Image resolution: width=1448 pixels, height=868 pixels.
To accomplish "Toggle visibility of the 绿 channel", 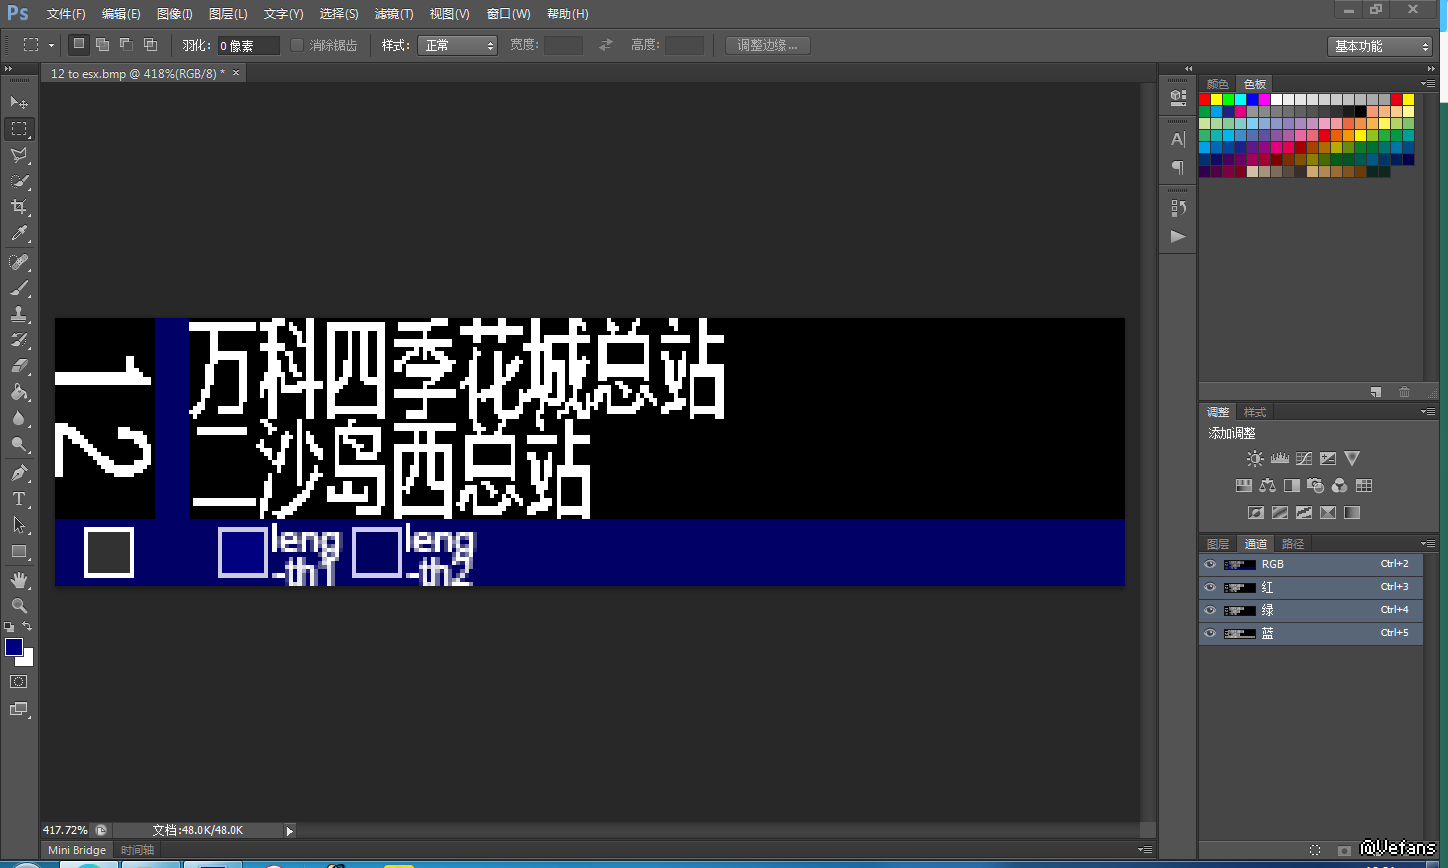I will [1210, 610].
